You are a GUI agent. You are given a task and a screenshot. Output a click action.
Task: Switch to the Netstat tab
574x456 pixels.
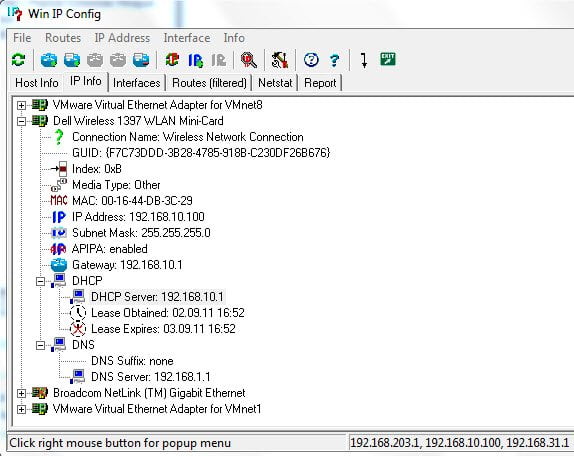[x=275, y=83]
